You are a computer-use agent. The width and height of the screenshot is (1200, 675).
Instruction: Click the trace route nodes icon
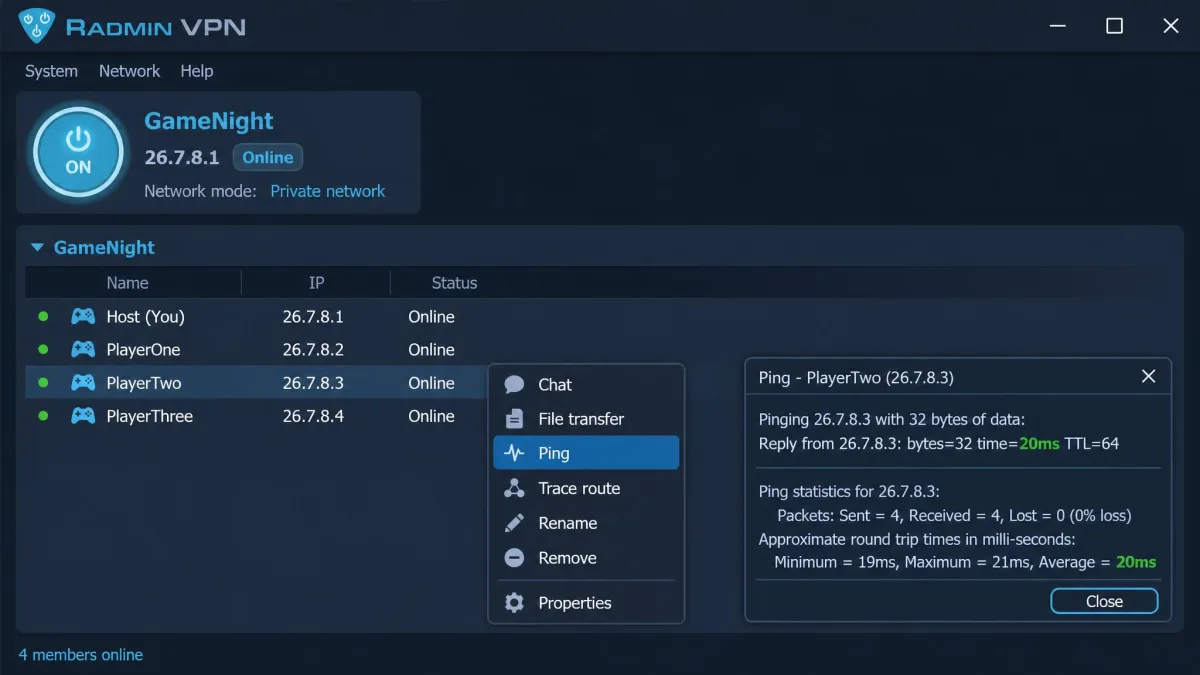click(x=514, y=488)
